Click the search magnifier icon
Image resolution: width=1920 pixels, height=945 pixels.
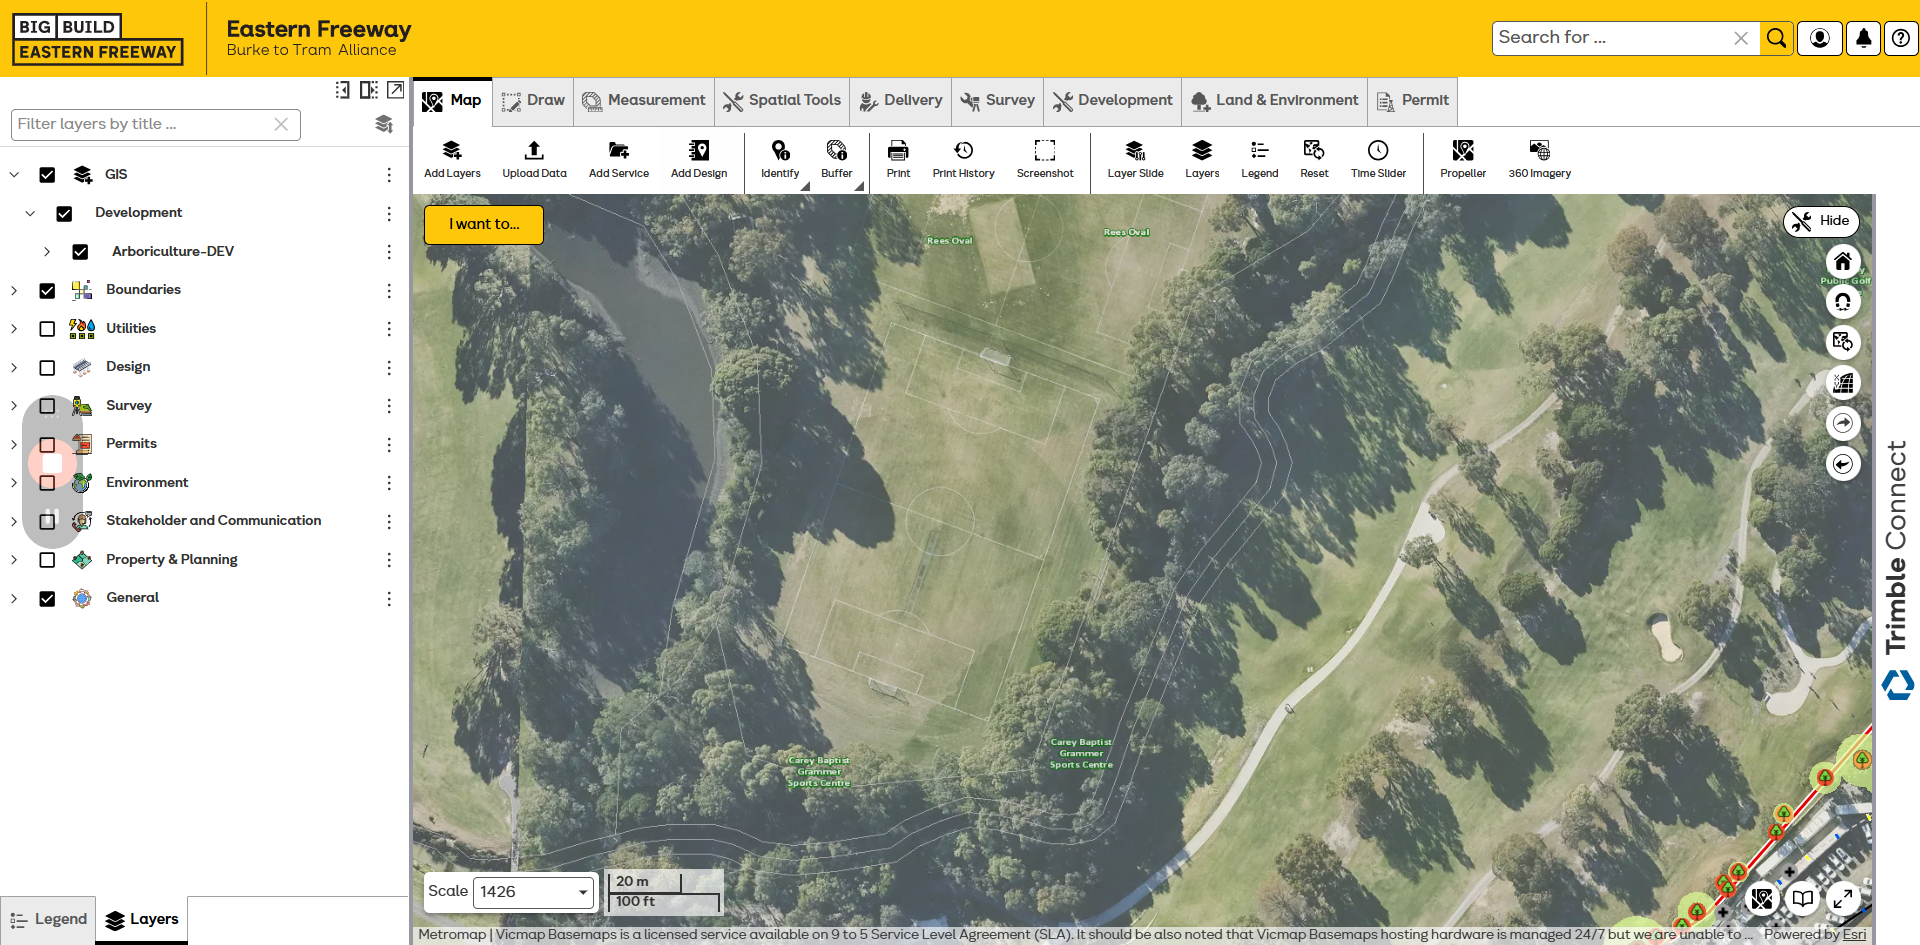pos(1776,38)
